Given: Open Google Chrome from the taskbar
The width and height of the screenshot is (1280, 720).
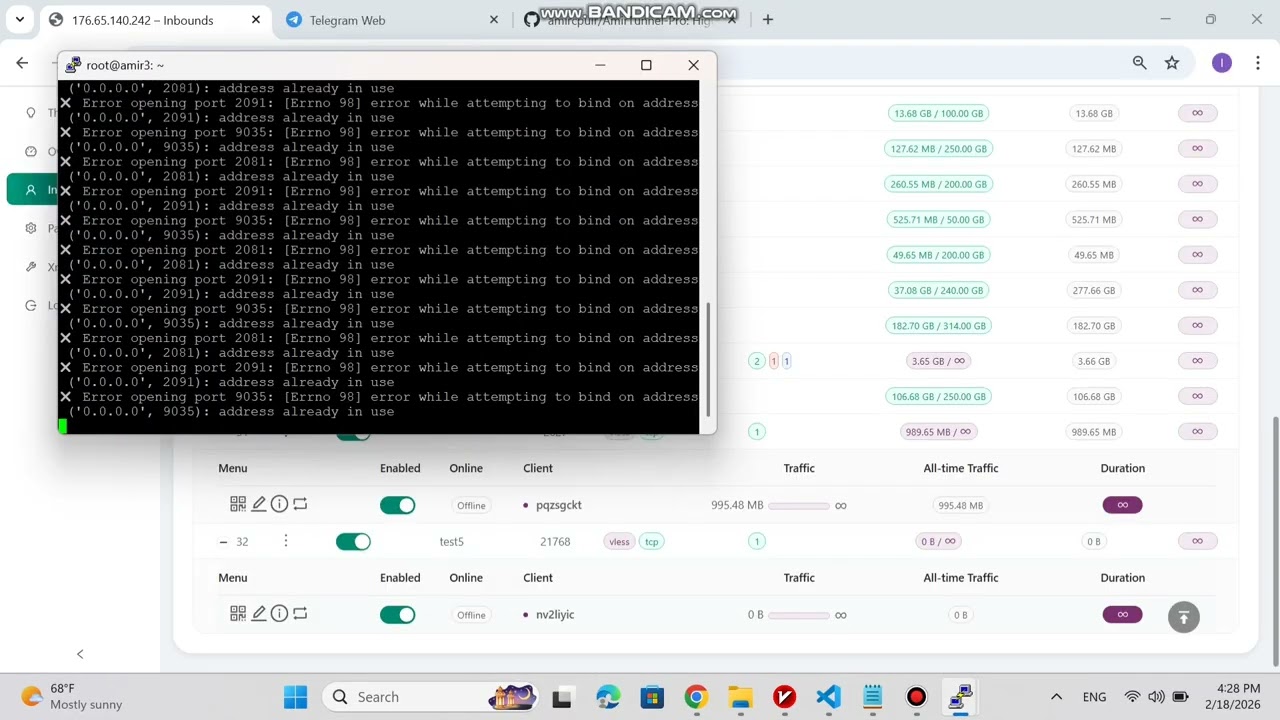Looking at the screenshot, I should [696, 697].
